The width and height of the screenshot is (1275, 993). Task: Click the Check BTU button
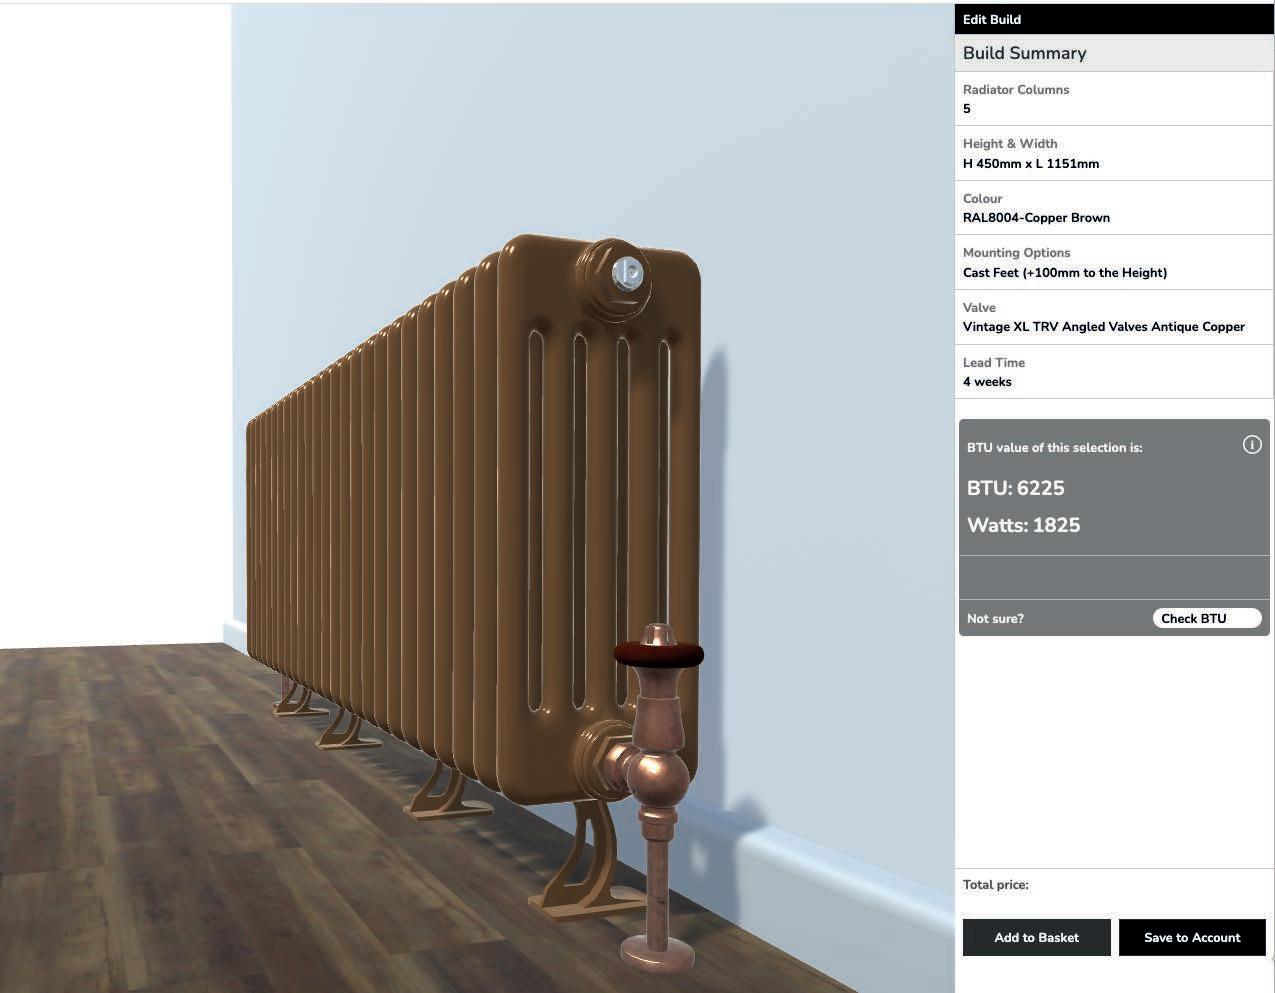tap(1207, 618)
